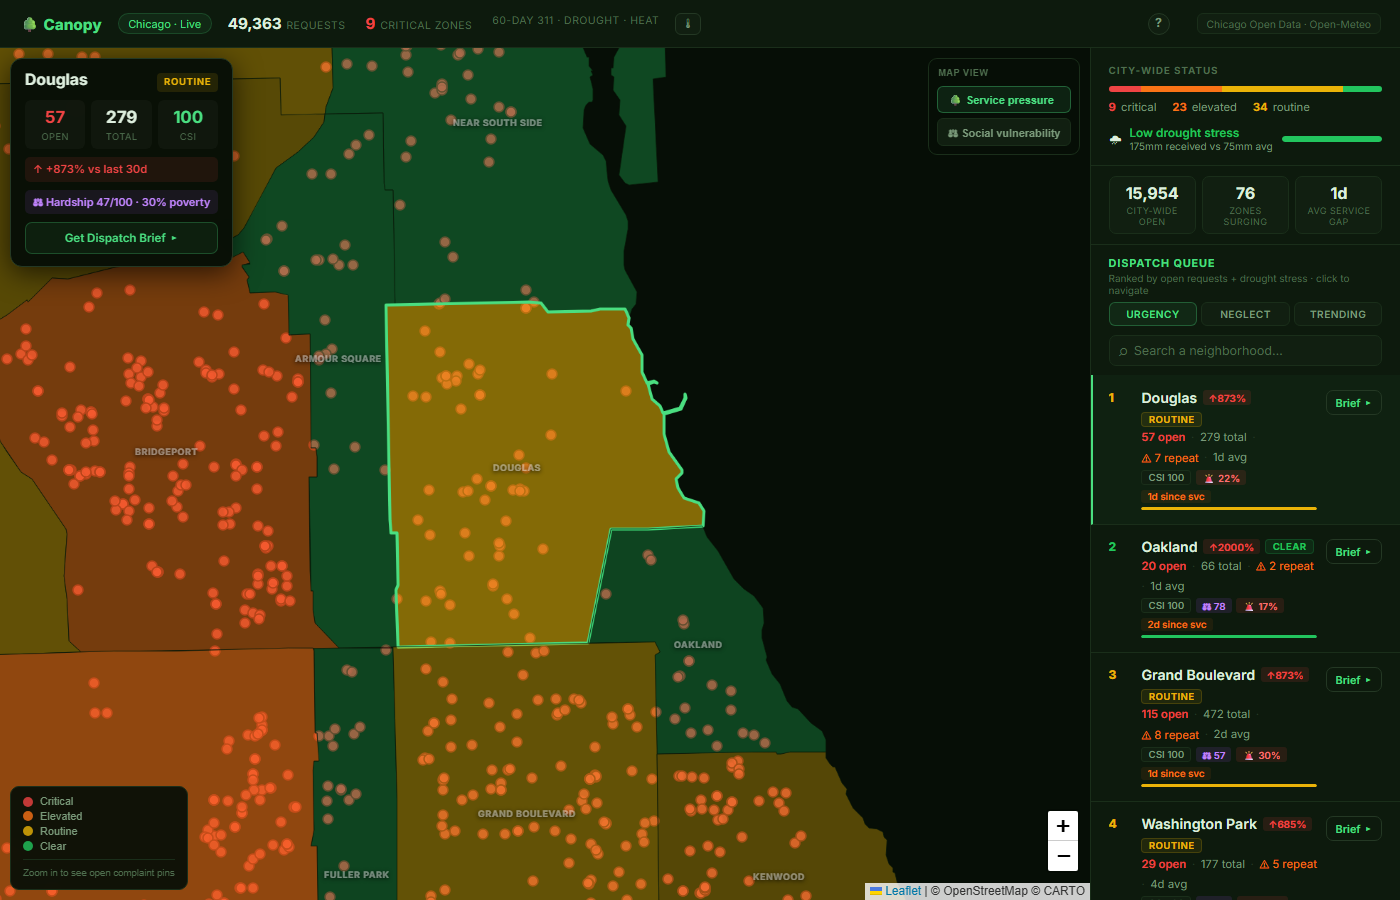Open Chicago Open Data · Open-Meteo source button
The height and width of the screenshot is (900, 1400).
(x=1288, y=24)
